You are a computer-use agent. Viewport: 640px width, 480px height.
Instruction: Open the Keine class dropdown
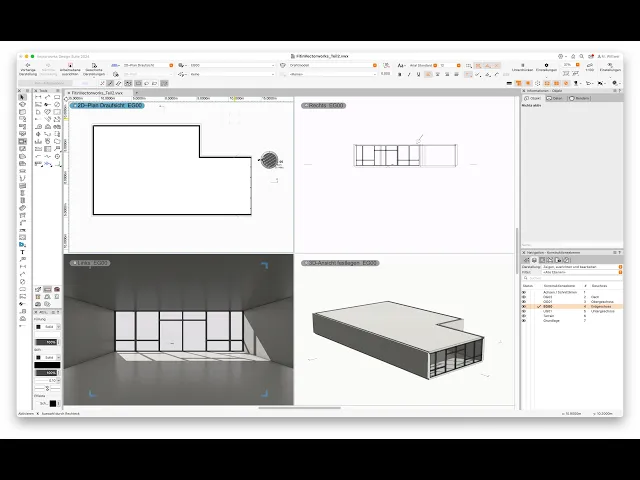click(x=232, y=74)
